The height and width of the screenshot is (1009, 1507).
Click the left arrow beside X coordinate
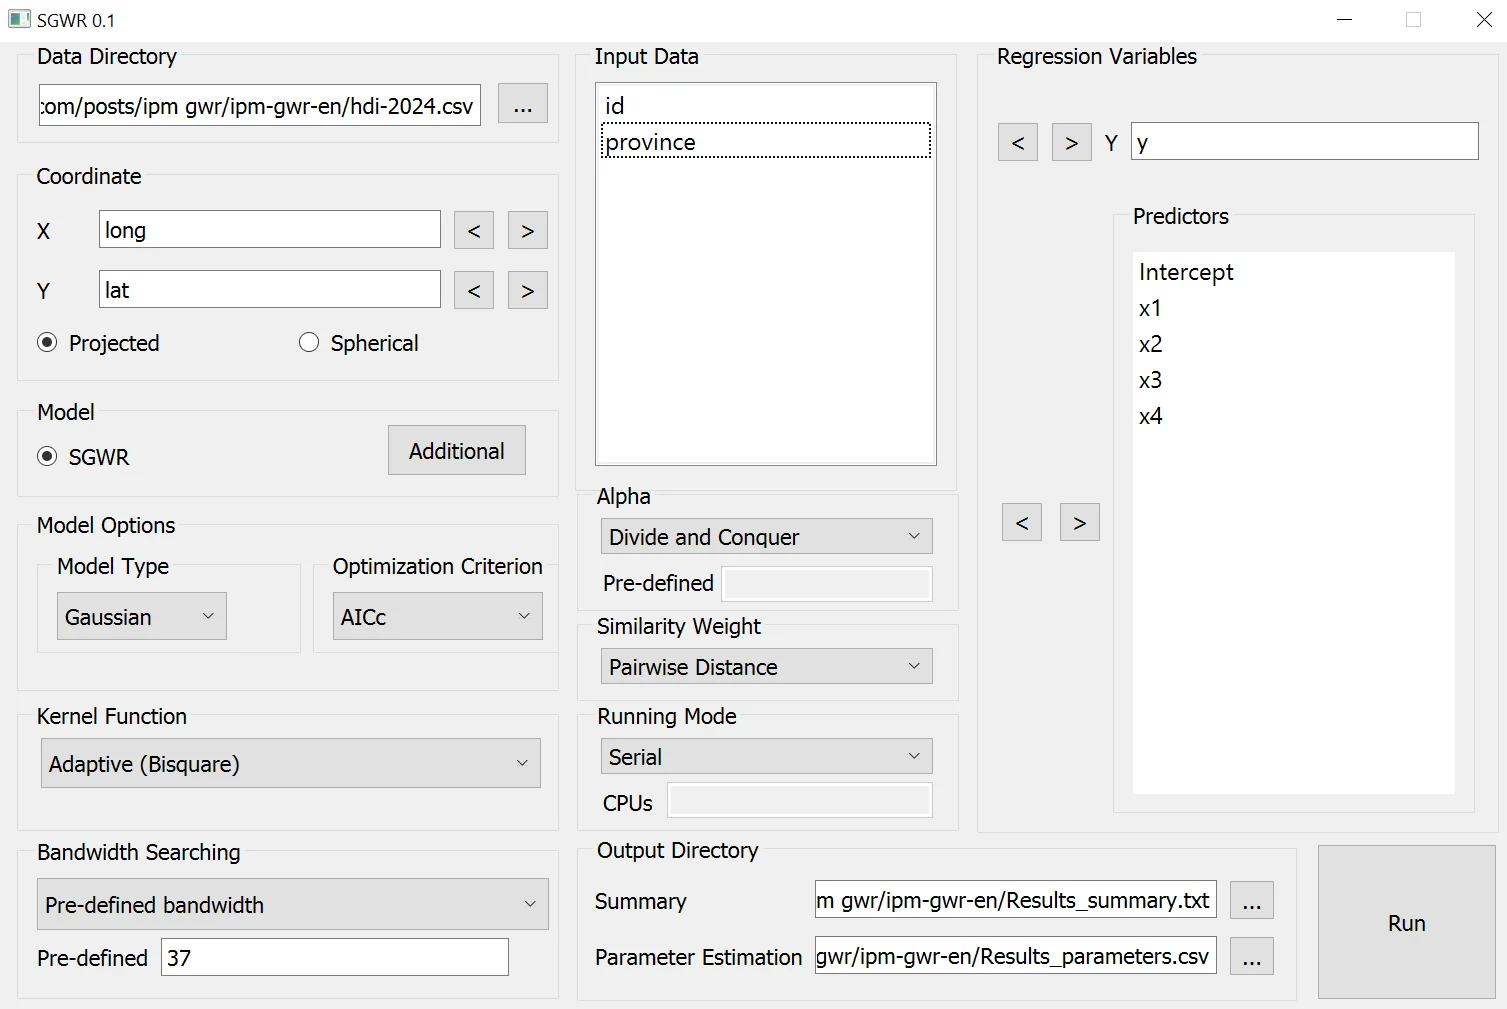[473, 231]
